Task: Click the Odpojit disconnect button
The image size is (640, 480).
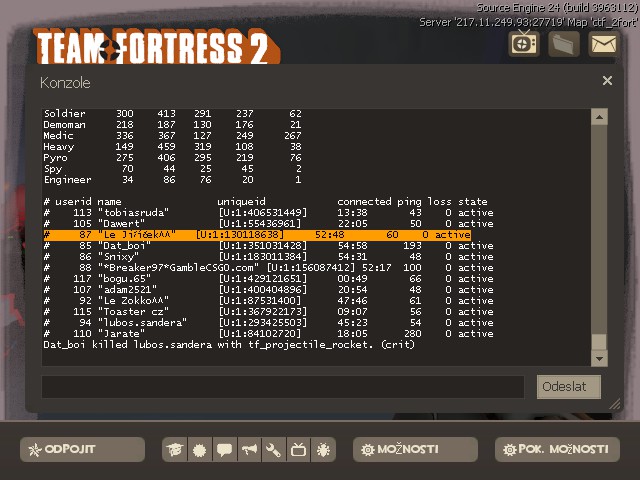Action: pyautogui.click(x=82, y=449)
